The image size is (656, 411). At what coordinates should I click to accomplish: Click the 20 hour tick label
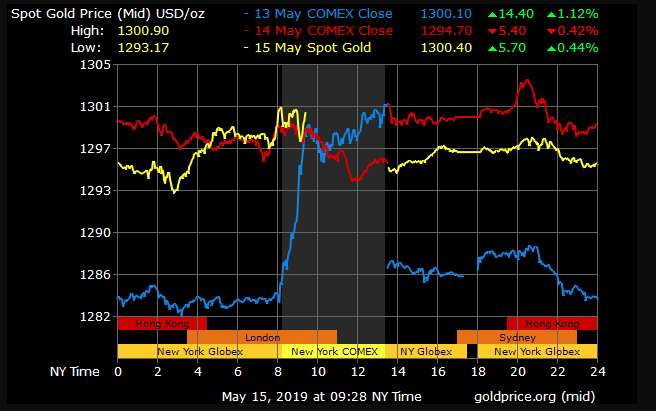click(x=518, y=372)
